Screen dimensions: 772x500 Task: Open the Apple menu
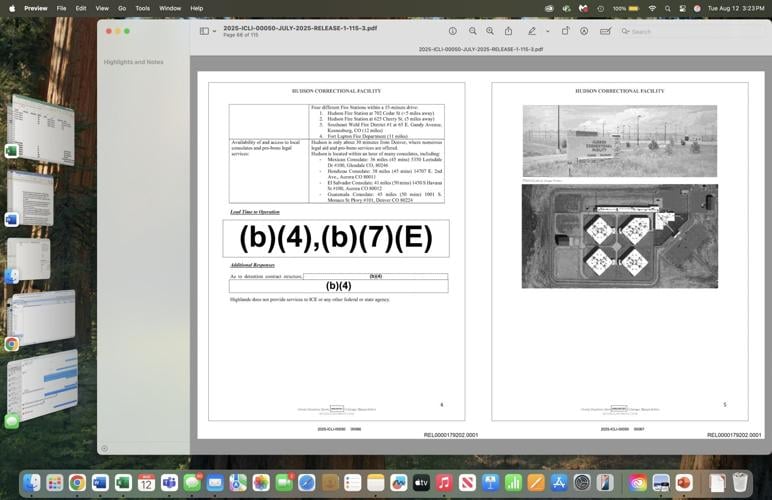pos(12,8)
